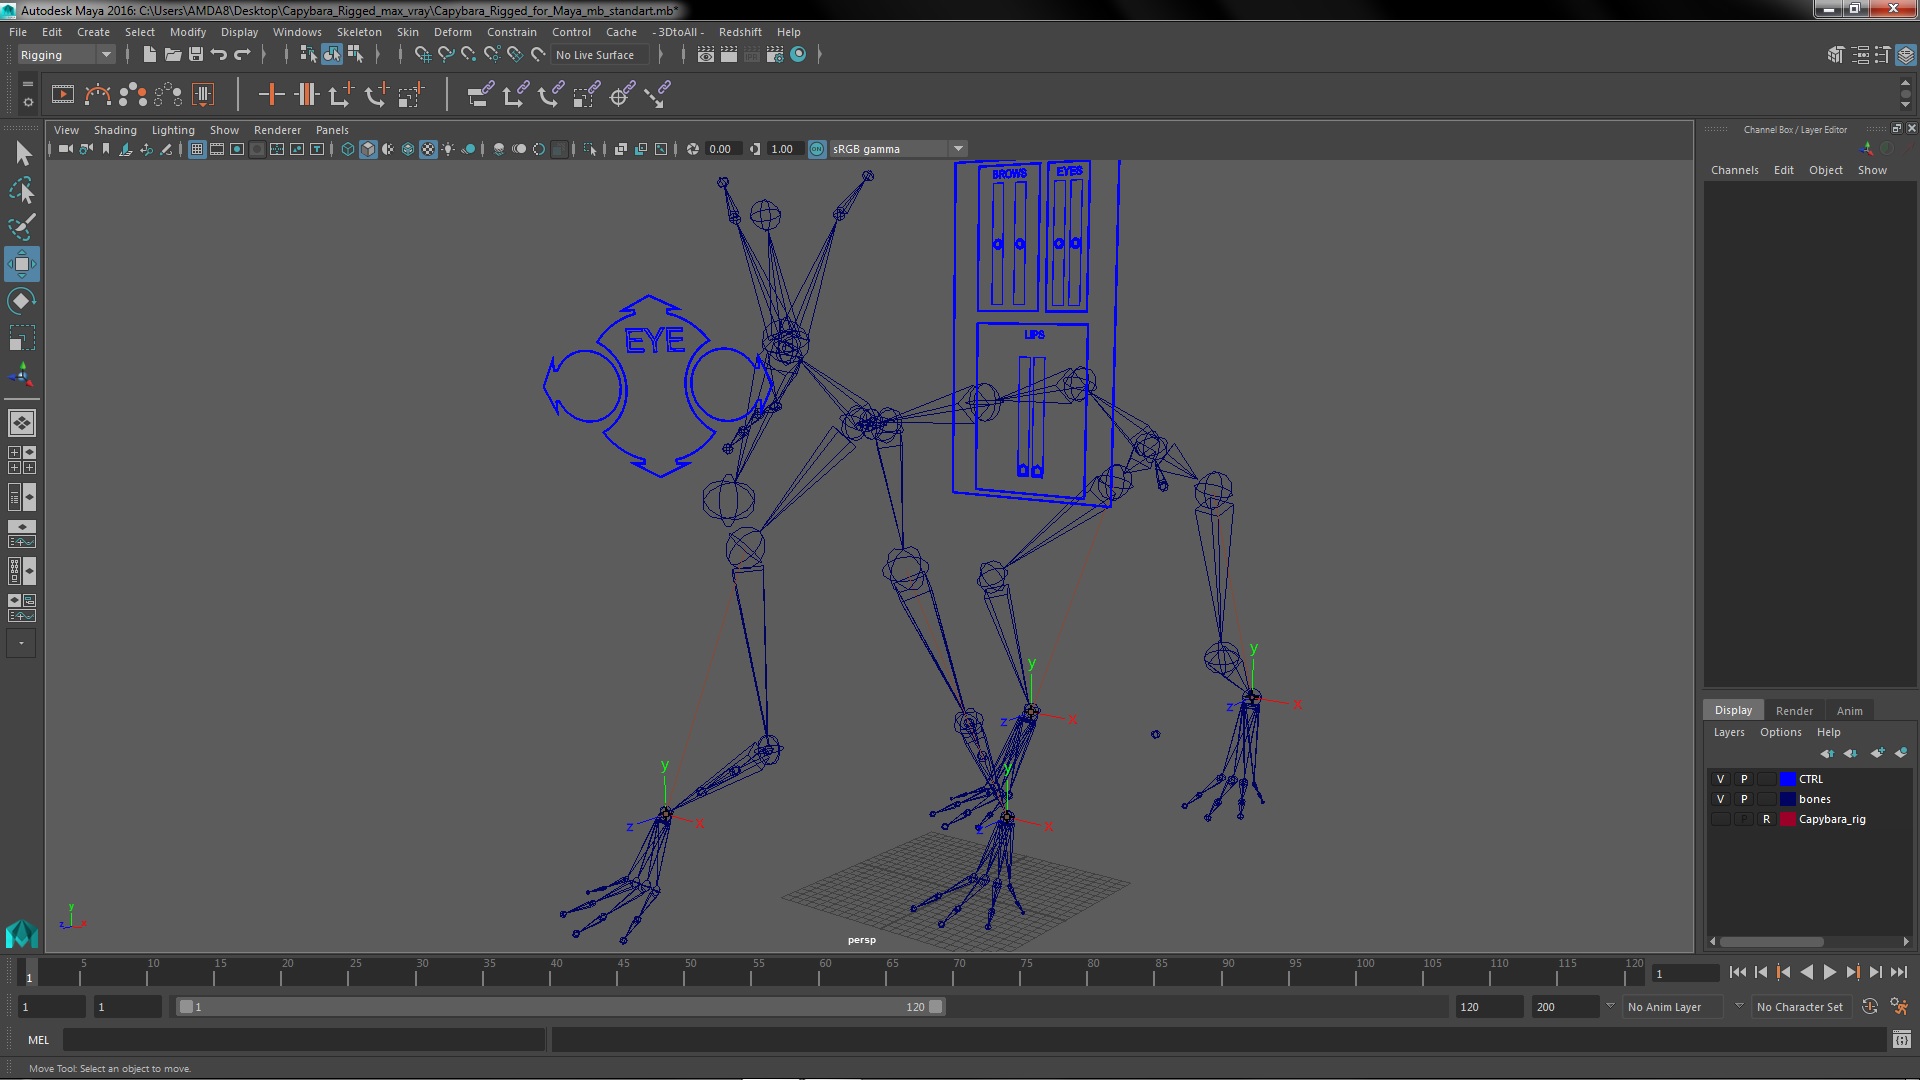This screenshot has width=1920, height=1080.
Task: Click the current frame field
Action: (x=1685, y=973)
